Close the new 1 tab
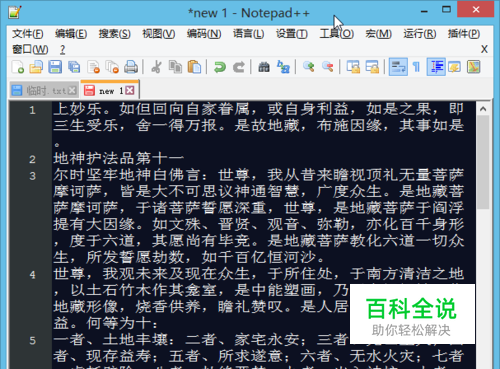 130,90
